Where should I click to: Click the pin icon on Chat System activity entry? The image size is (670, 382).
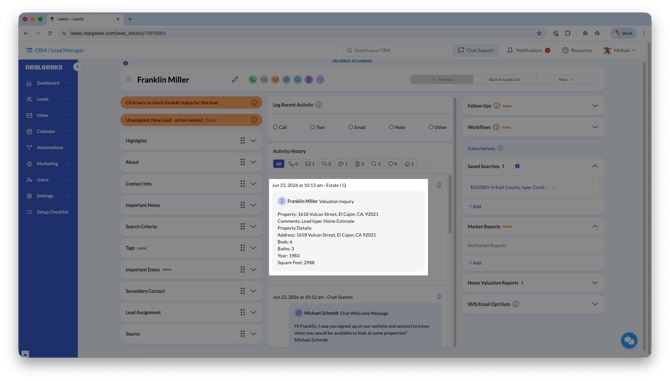tap(439, 297)
